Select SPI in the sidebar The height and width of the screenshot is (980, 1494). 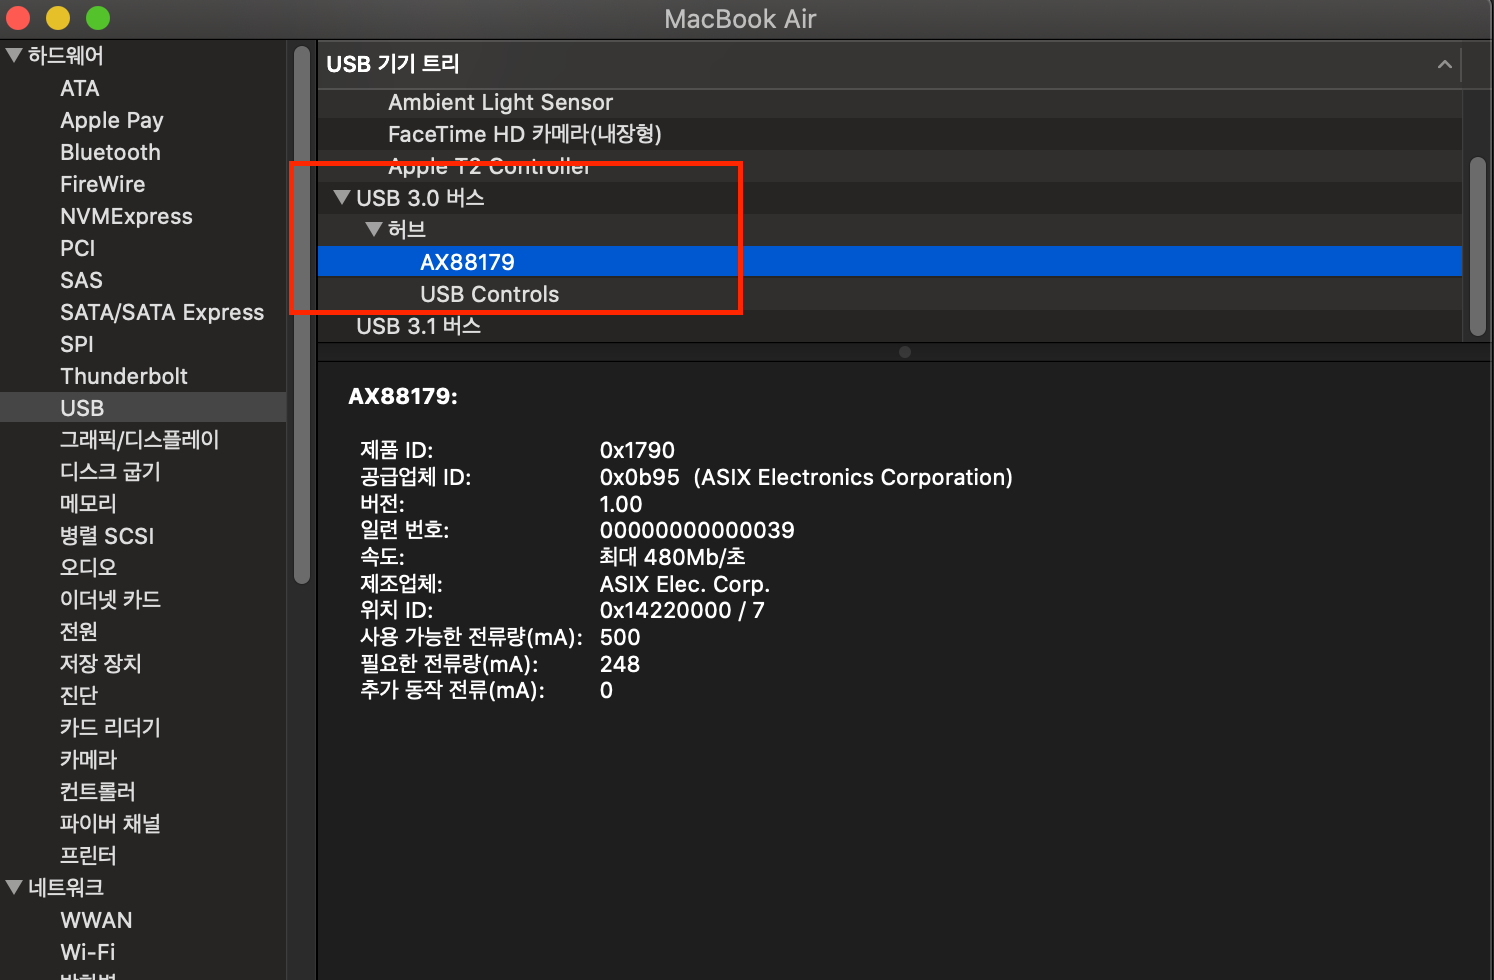[76, 344]
